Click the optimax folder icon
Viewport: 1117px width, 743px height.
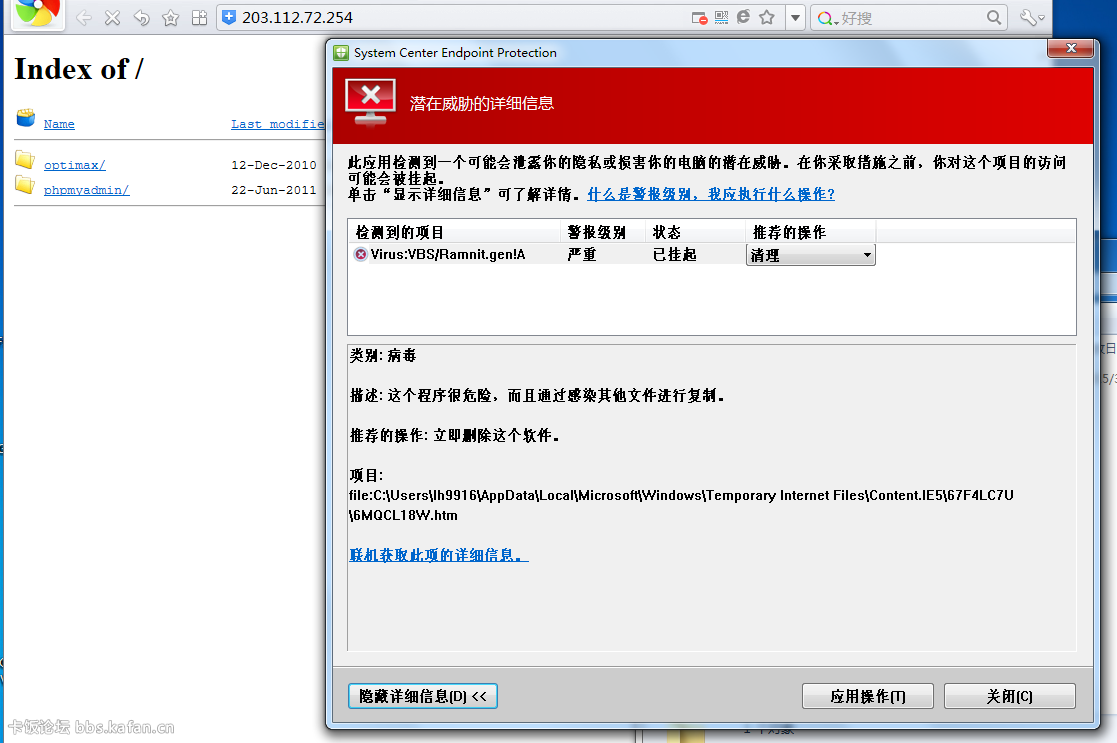(x=25, y=160)
